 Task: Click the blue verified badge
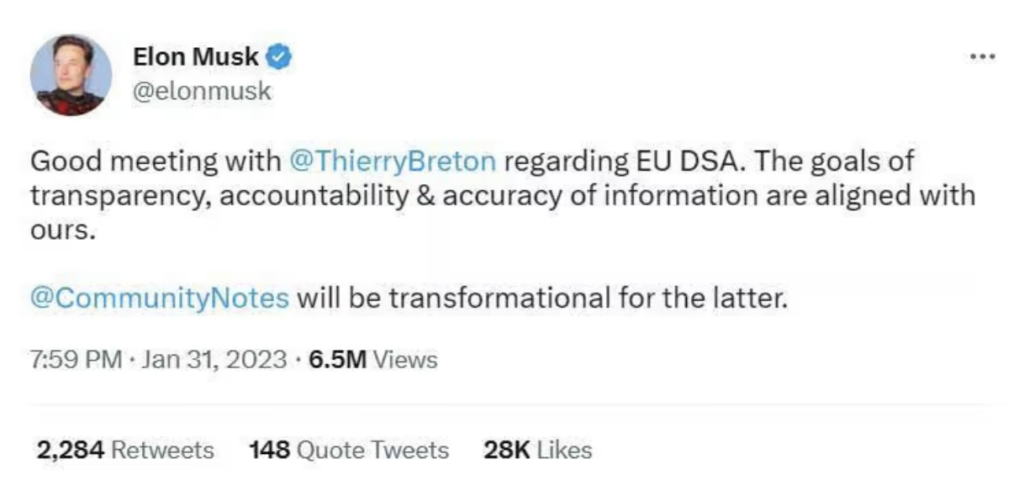[x=281, y=56]
